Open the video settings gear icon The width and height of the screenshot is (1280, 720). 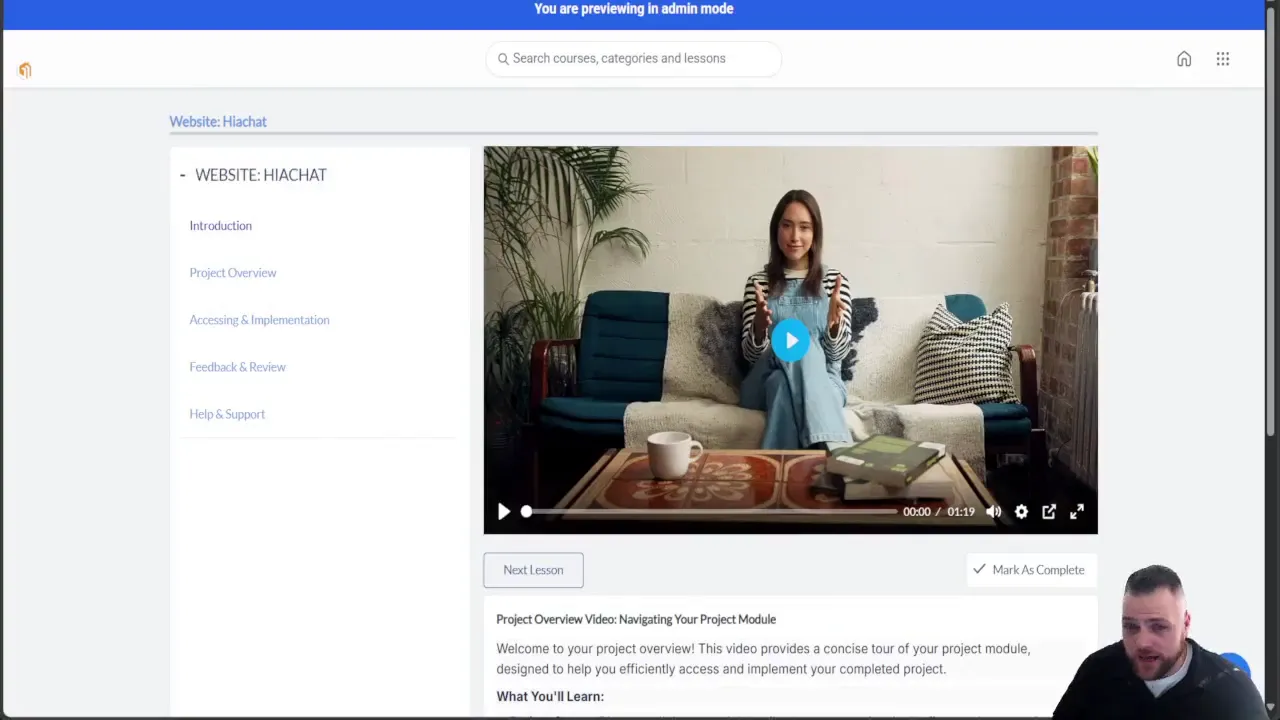click(x=1021, y=511)
